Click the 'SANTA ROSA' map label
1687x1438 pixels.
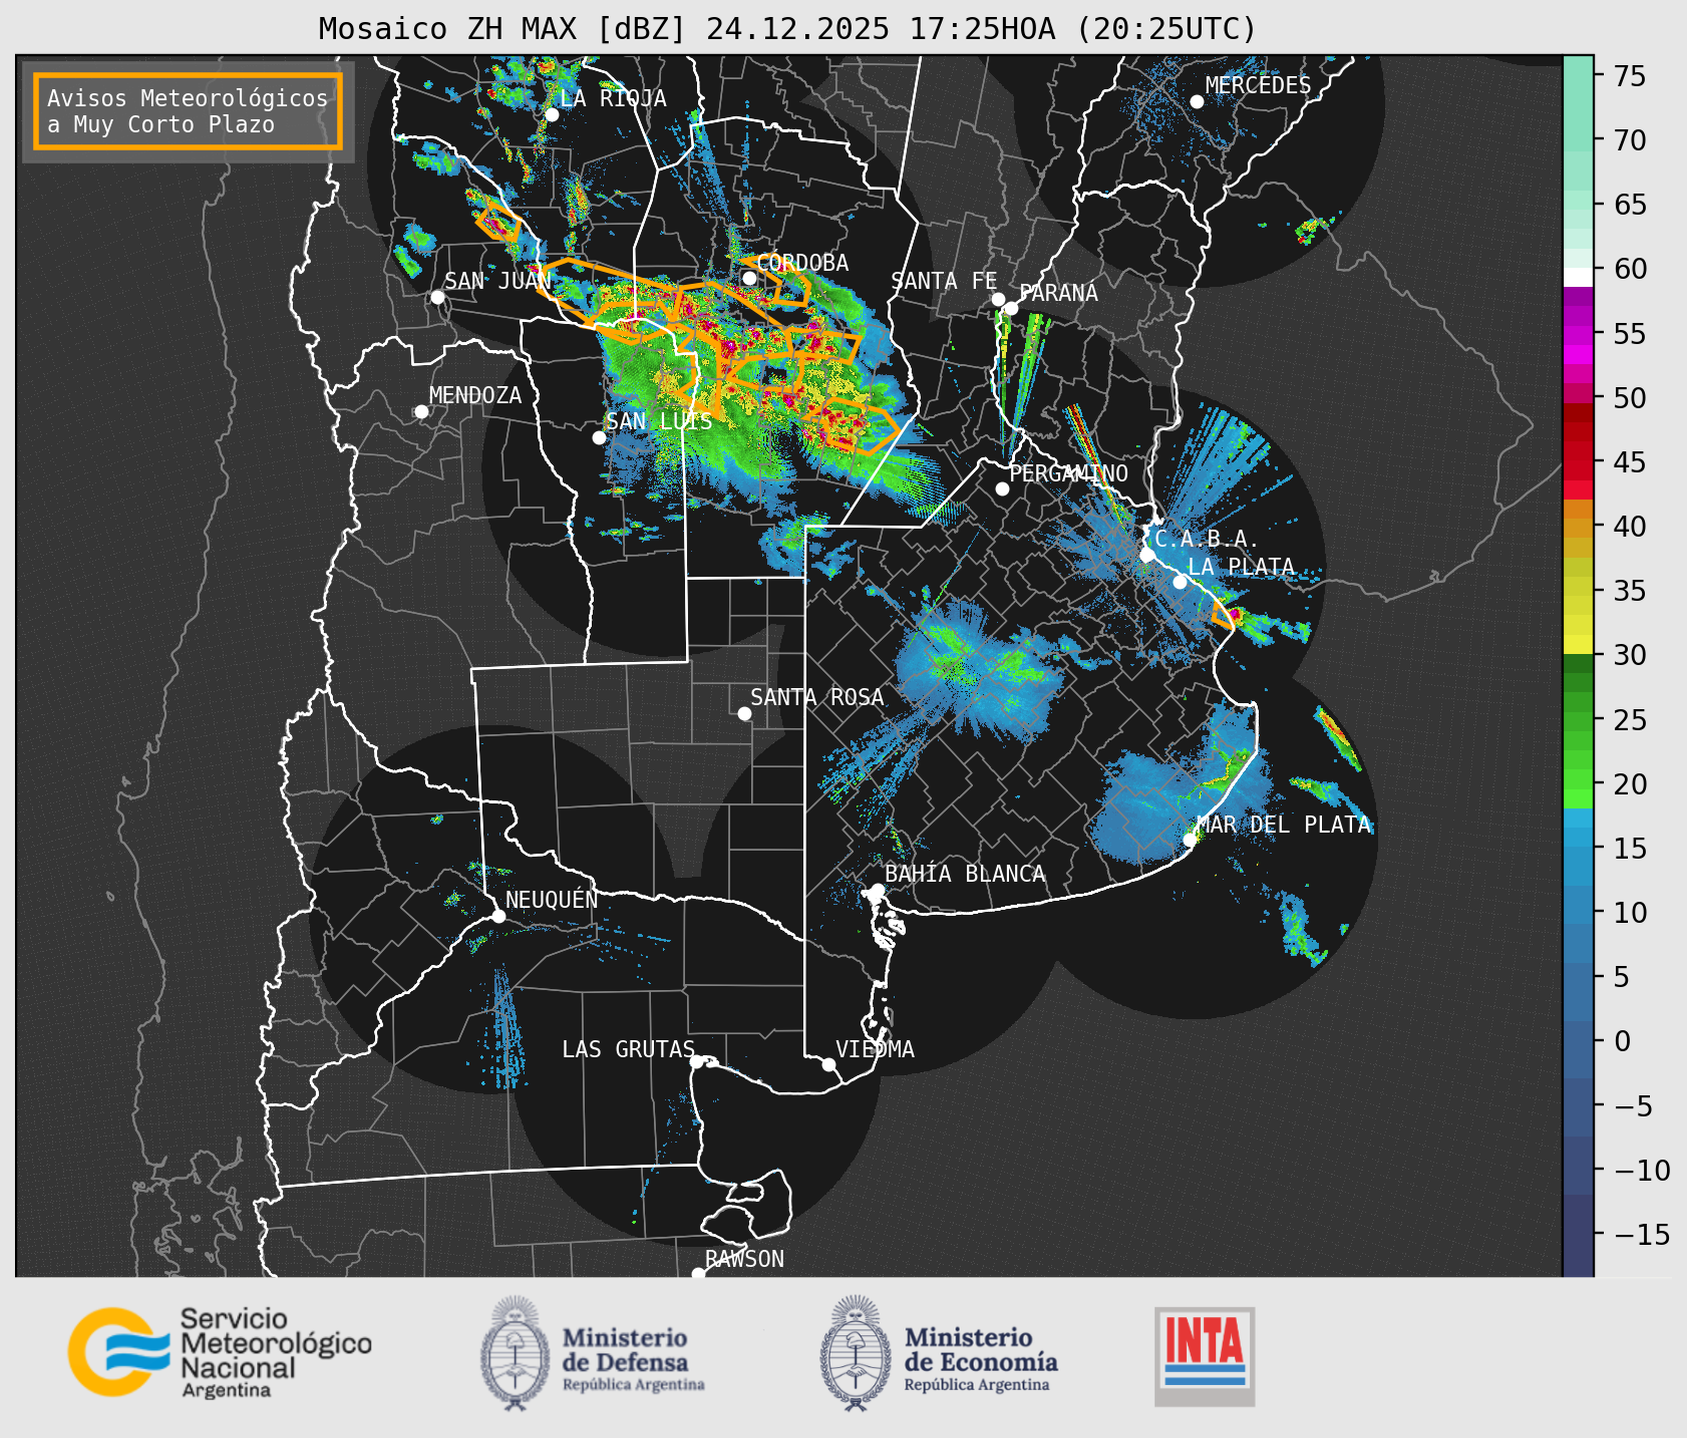tap(818, 697)
